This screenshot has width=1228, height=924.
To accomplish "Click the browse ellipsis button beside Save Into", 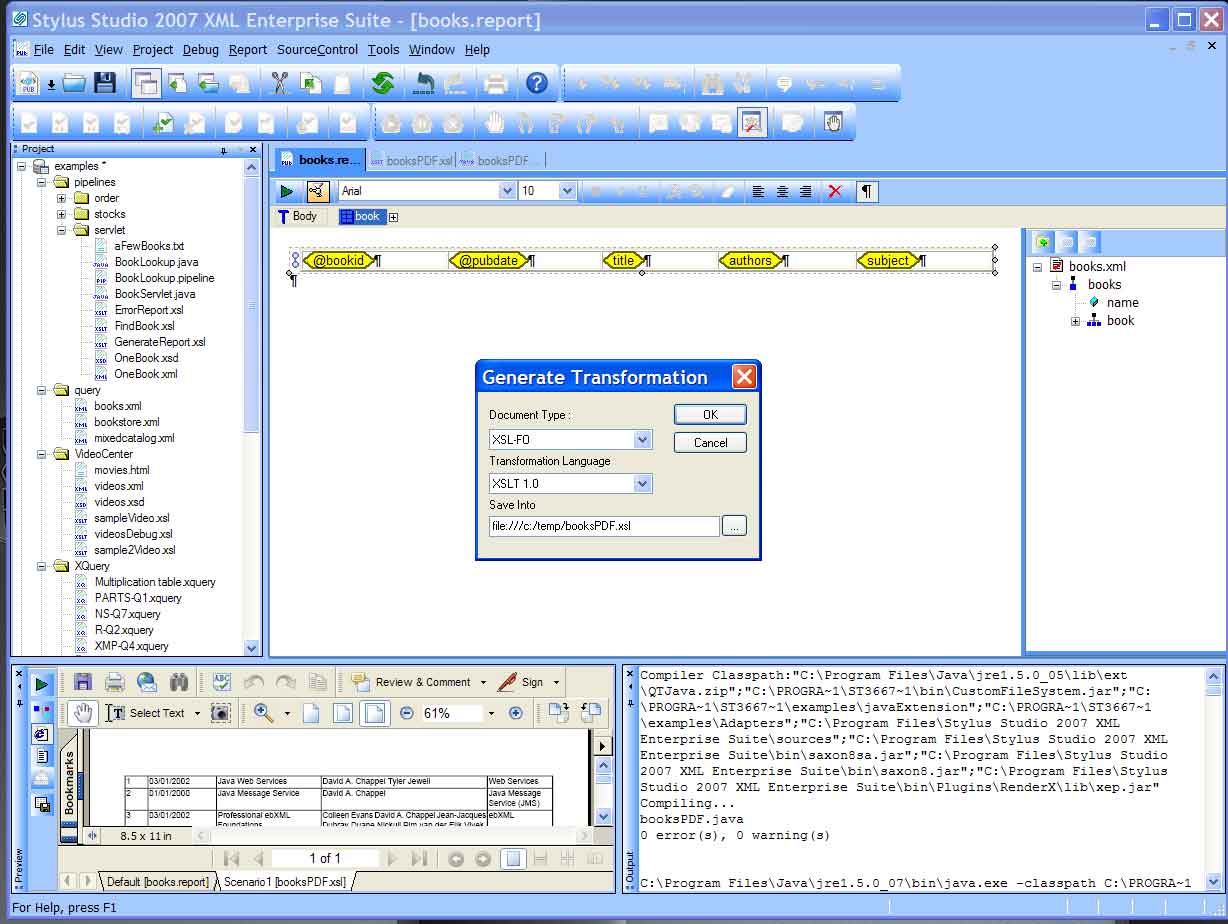I will click(734, 526).
